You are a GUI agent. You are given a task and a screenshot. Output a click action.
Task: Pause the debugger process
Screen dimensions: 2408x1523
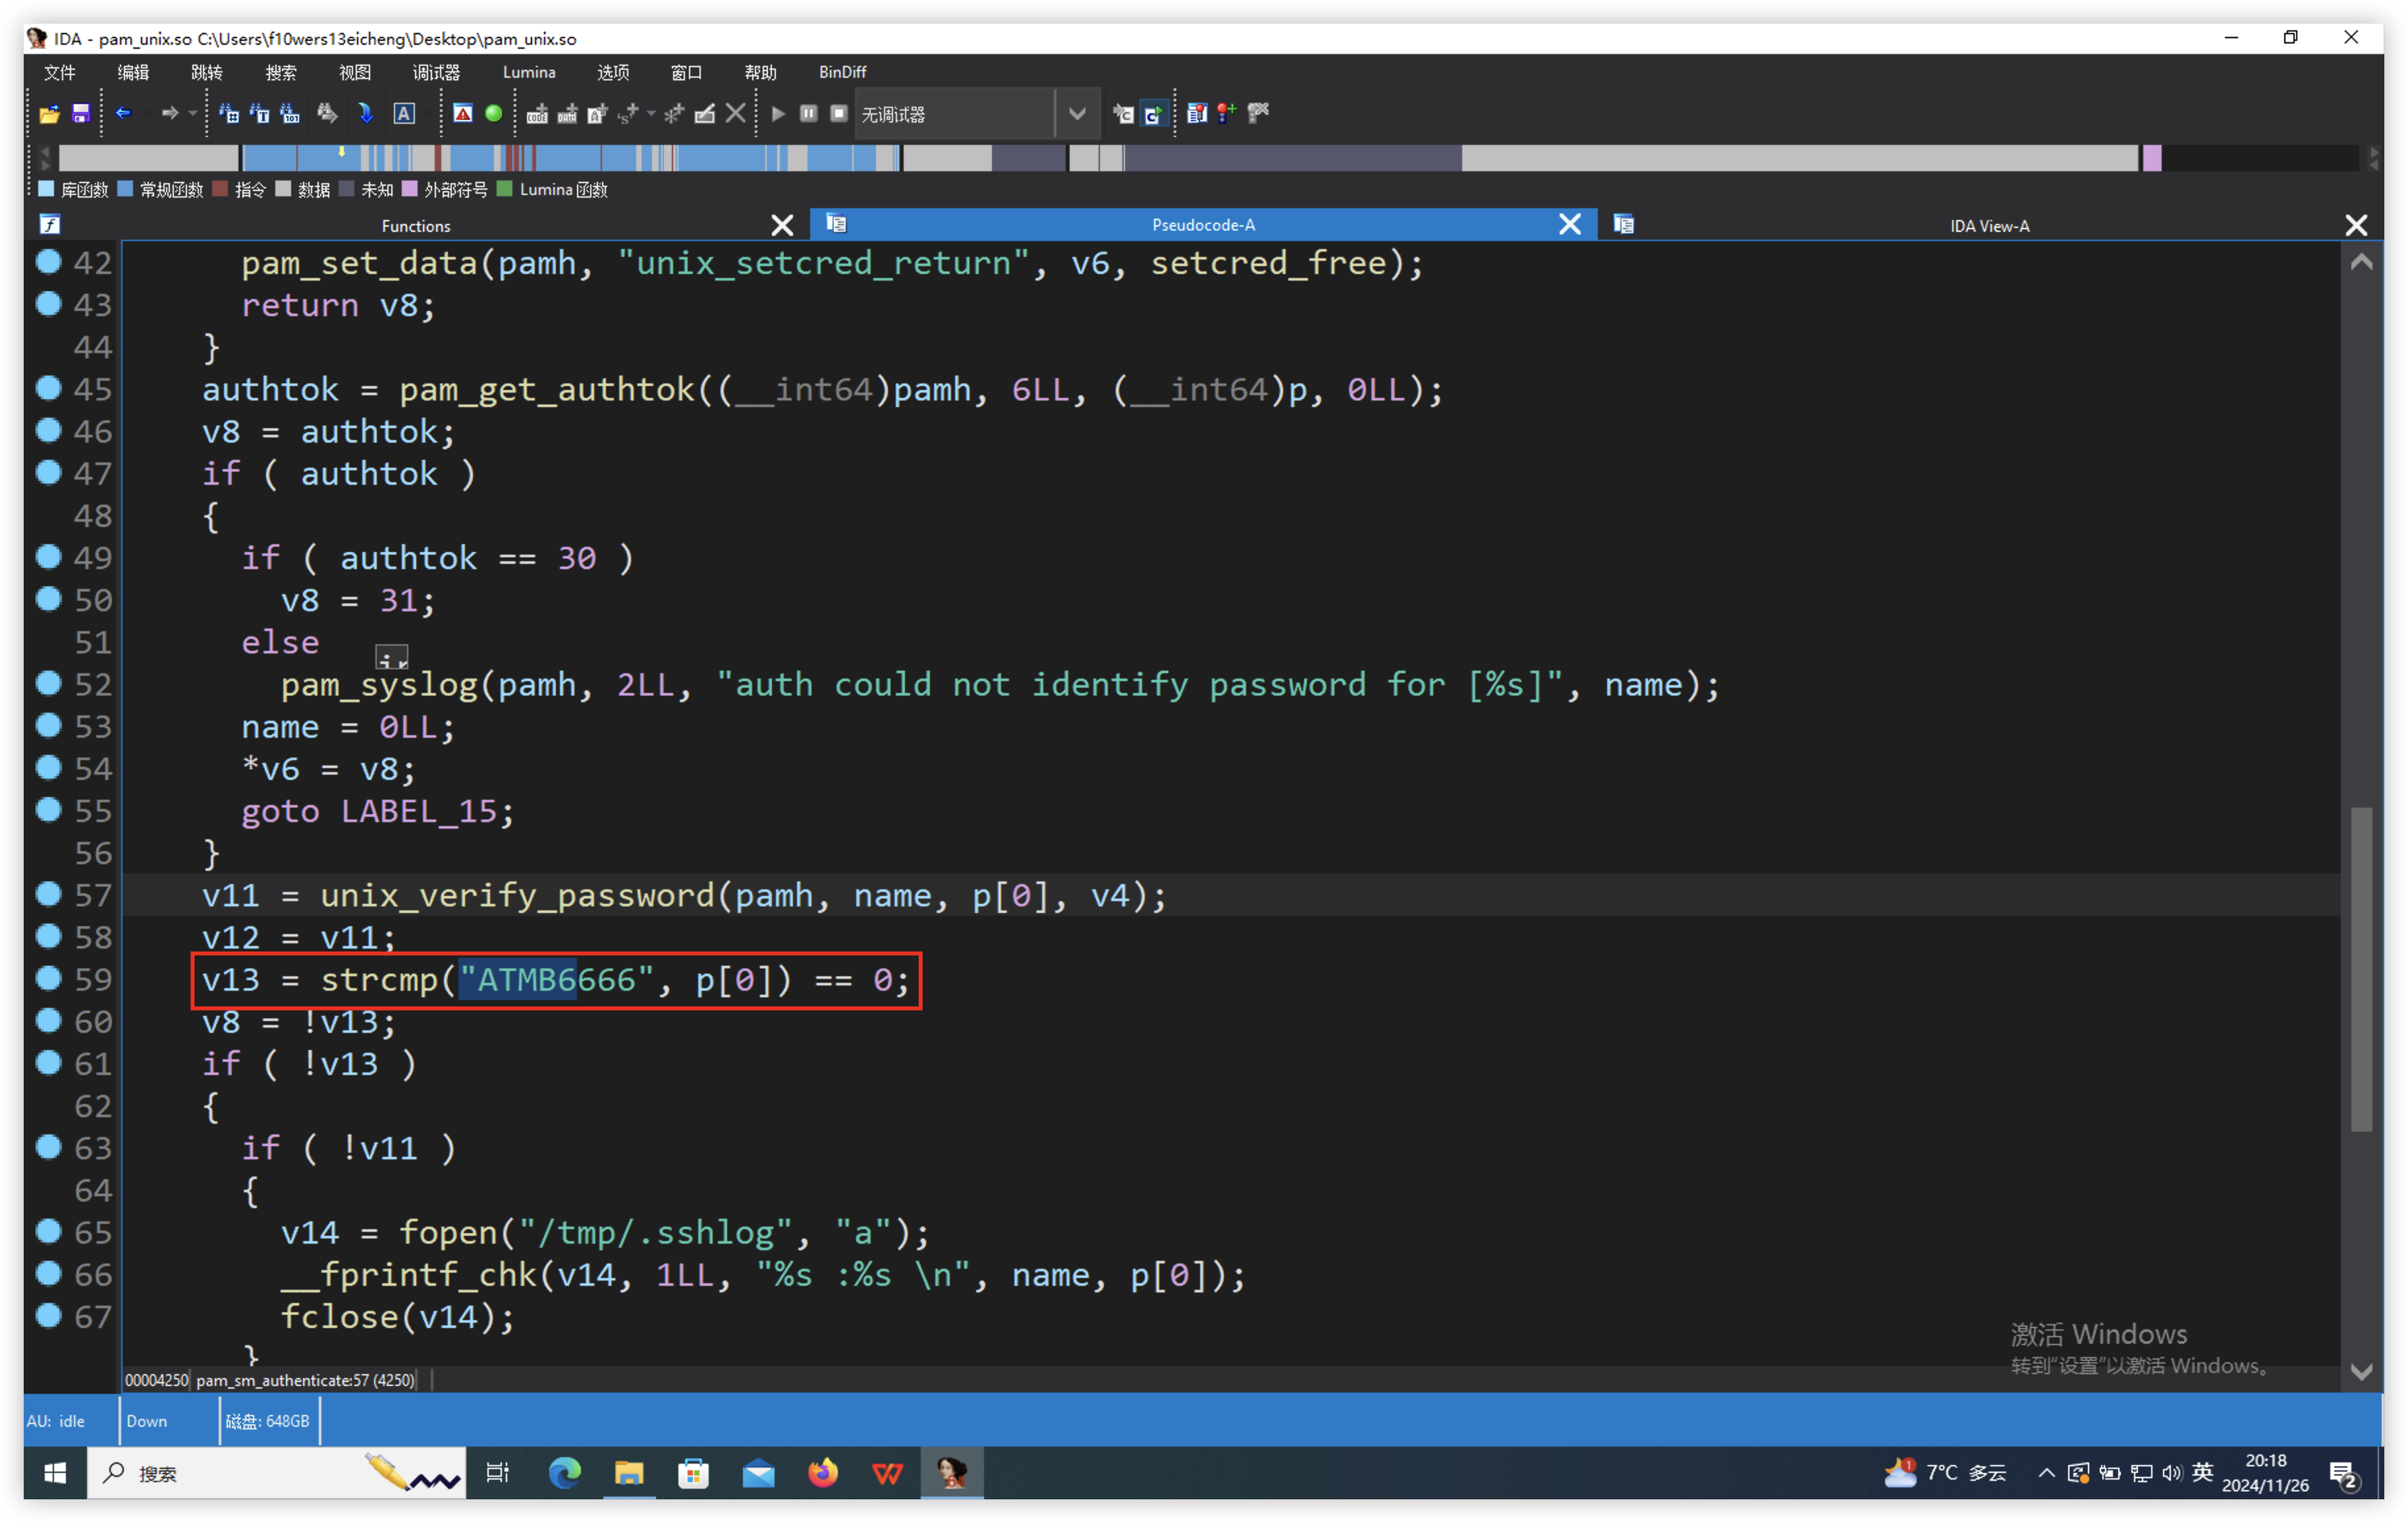tap(809, 114)
